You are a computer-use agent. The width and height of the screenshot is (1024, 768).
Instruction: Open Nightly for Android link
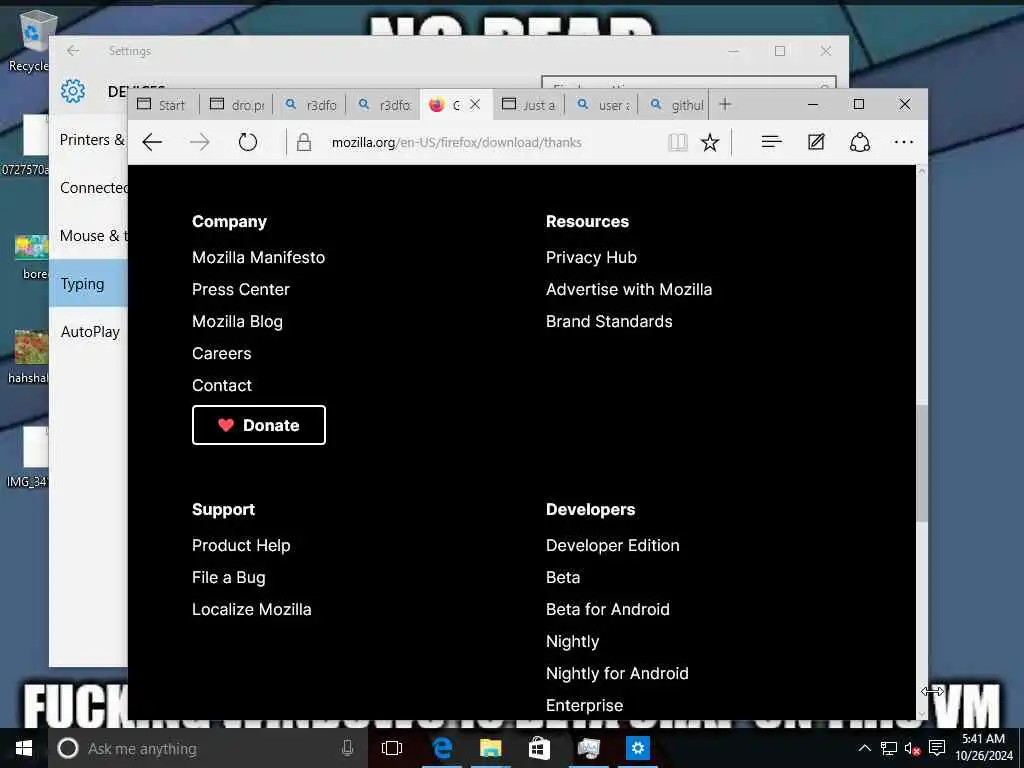[617, 673]
